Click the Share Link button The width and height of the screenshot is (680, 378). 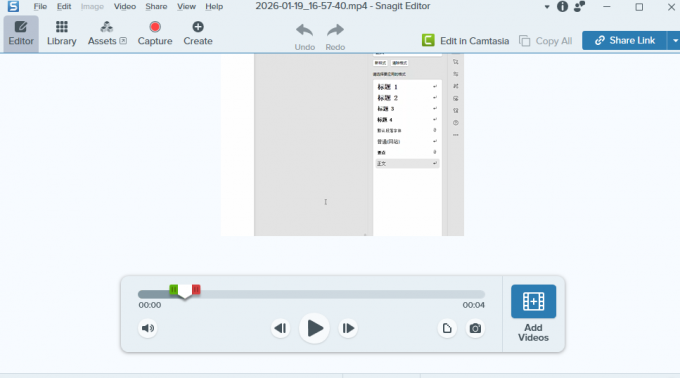click(x=624, y=40)
